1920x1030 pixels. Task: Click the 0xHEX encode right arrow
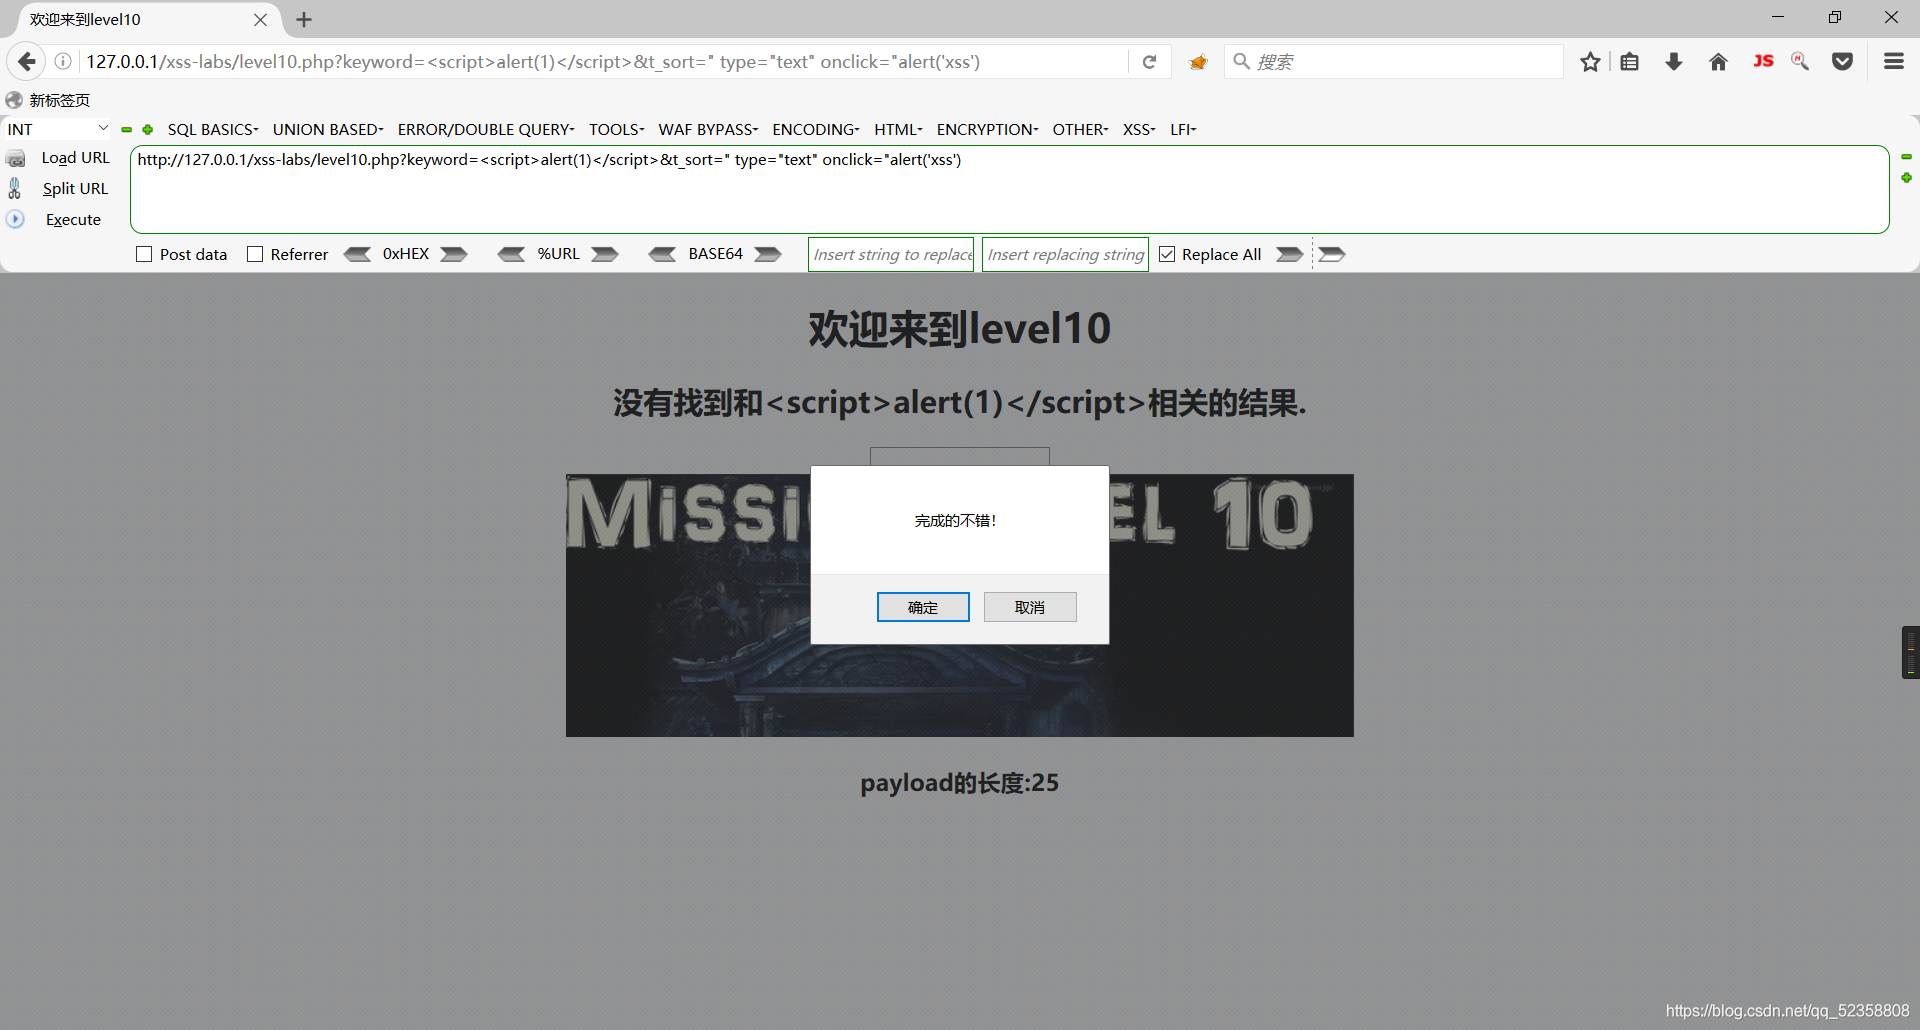[454, 254]
